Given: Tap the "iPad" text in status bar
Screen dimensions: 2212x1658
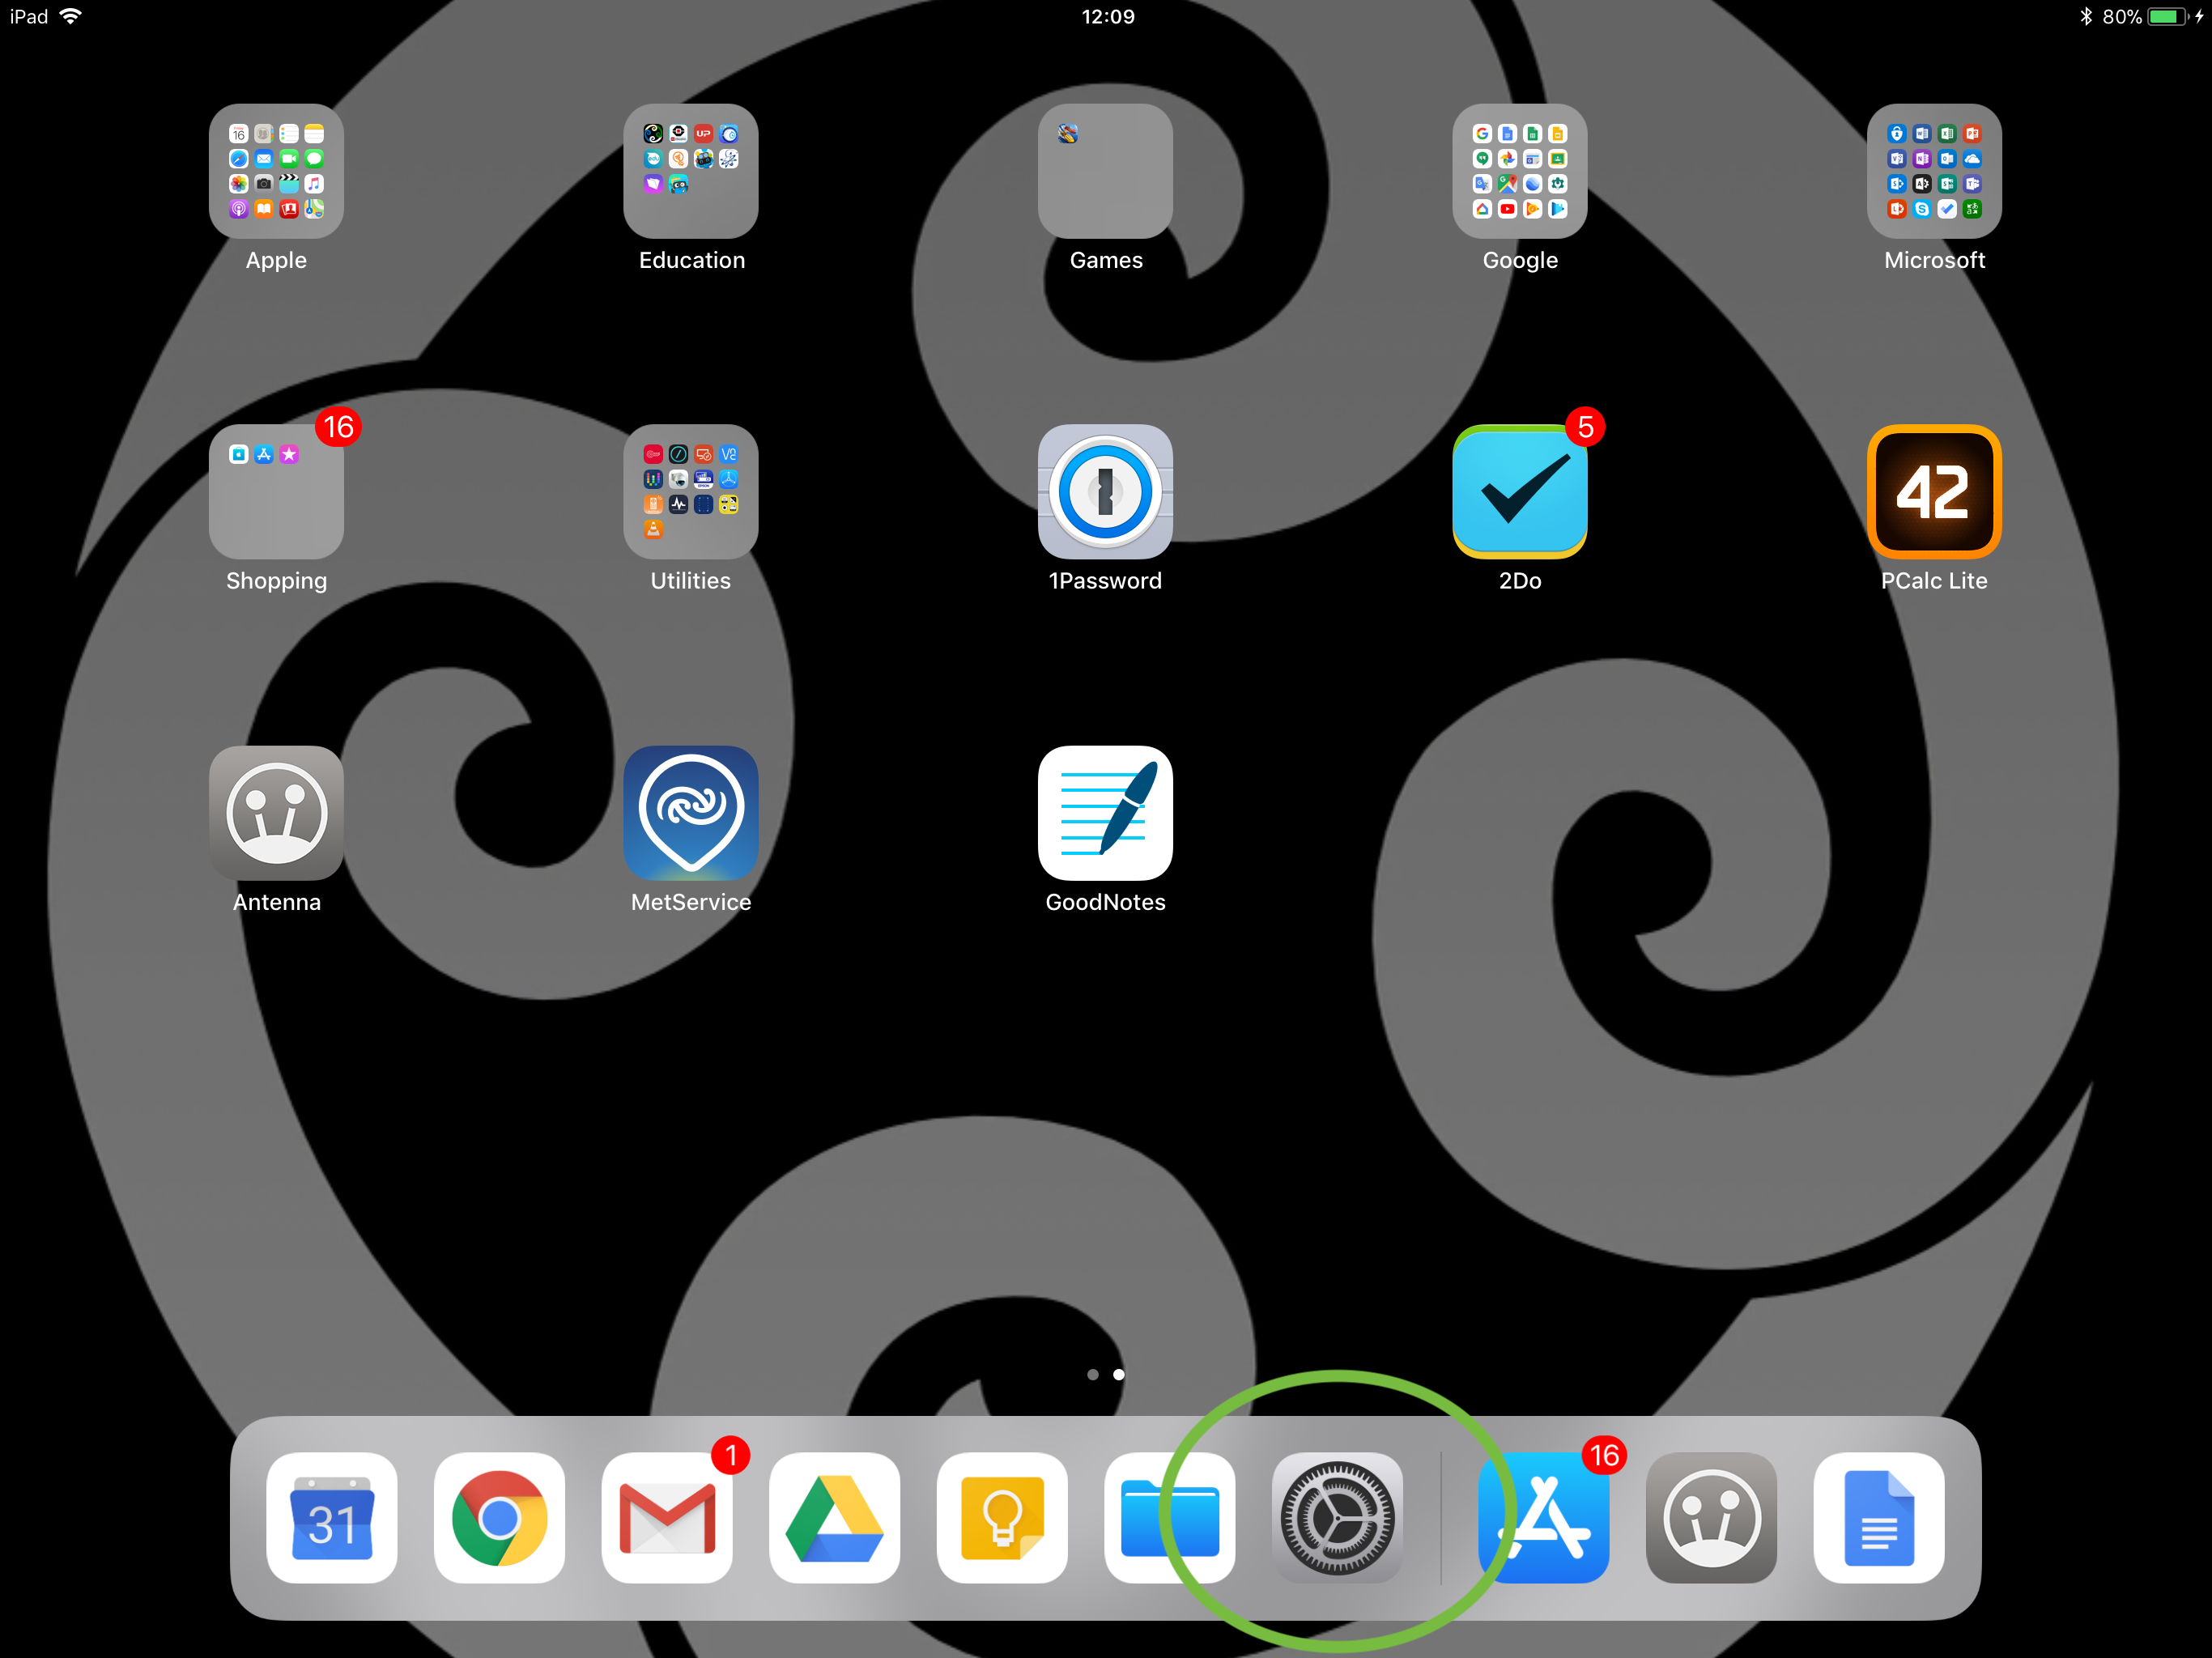Looking at the screenshot, I should (x=29, y=17).
